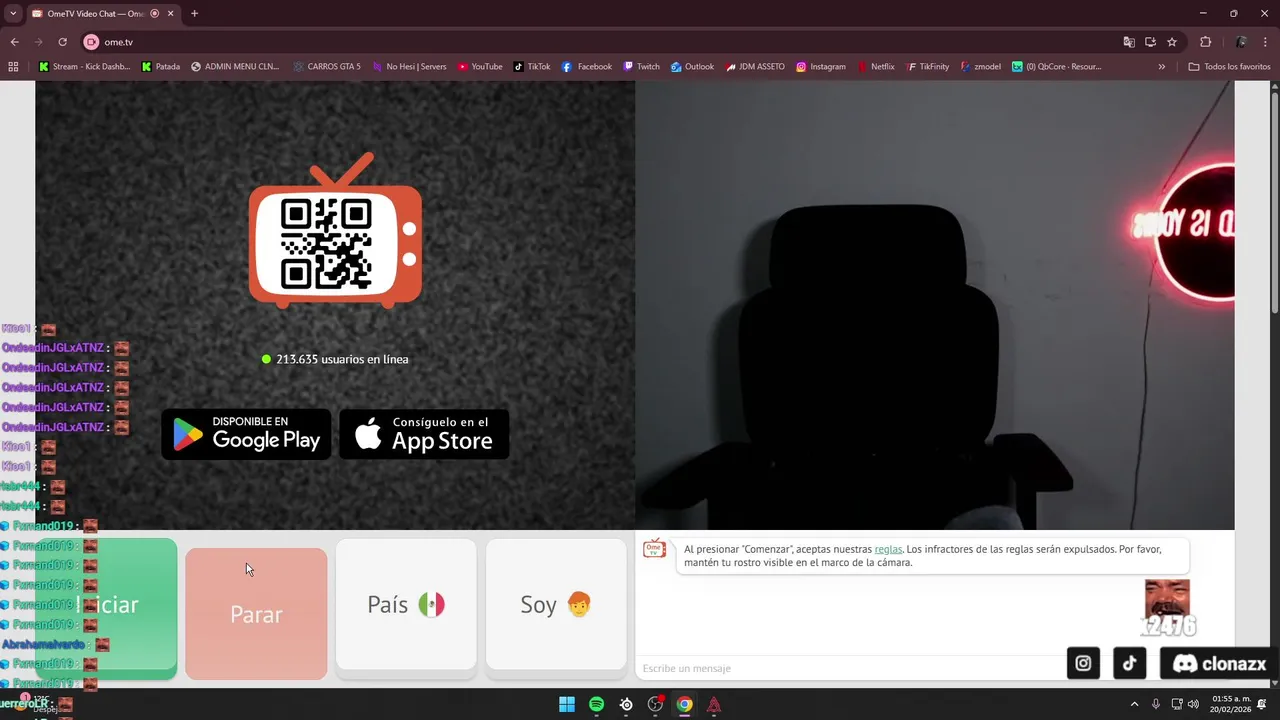Open the Patada bookmark
Viewport: 1280px width, 720px height.
pyautogui.click(x=161, y=67)
